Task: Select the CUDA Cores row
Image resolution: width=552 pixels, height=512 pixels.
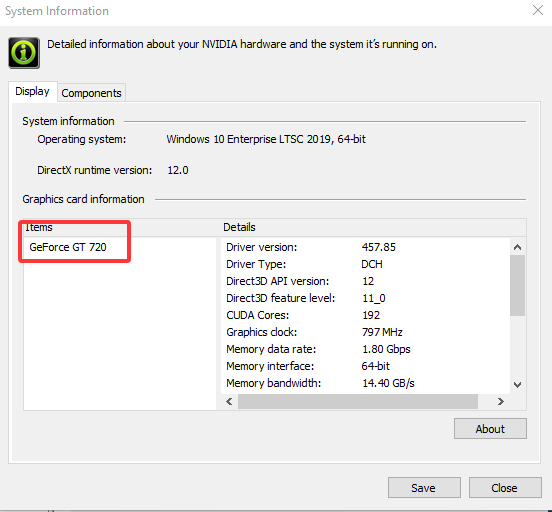Action: click(x=365, y=315)
